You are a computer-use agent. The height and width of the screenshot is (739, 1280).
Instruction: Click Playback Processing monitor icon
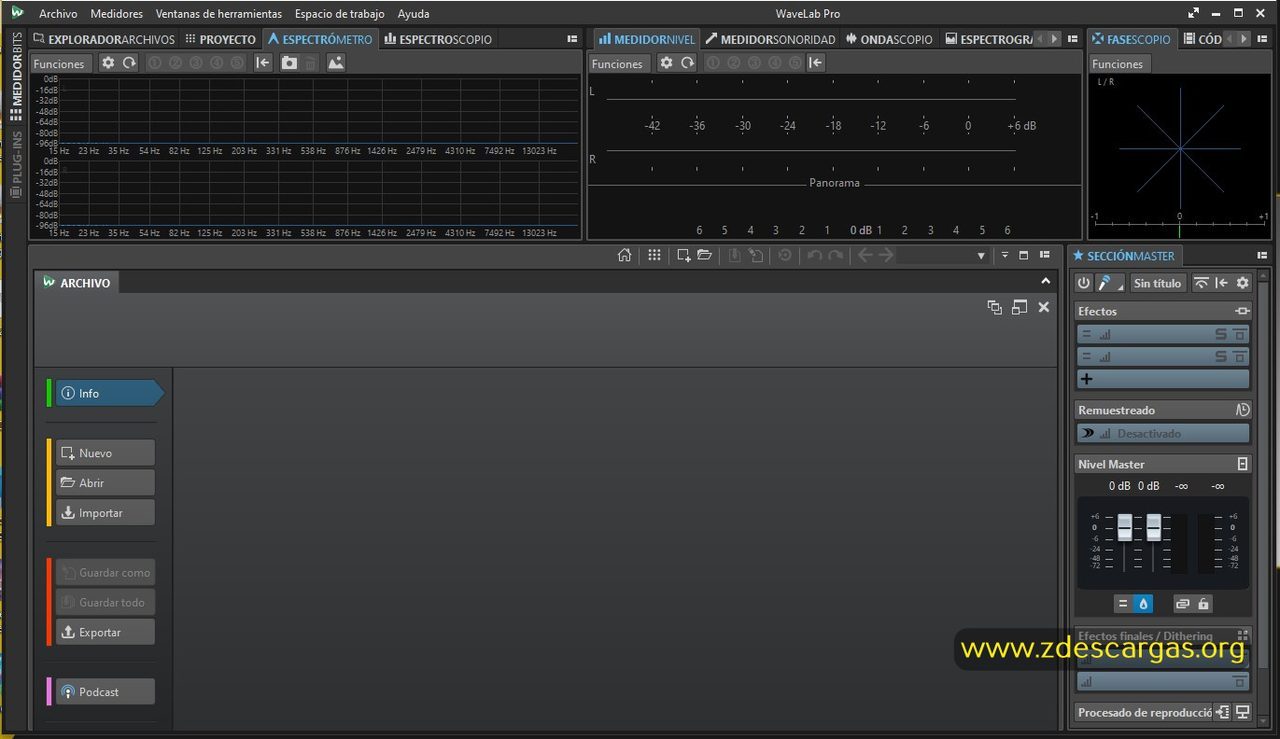click(x=1243, y=712)
